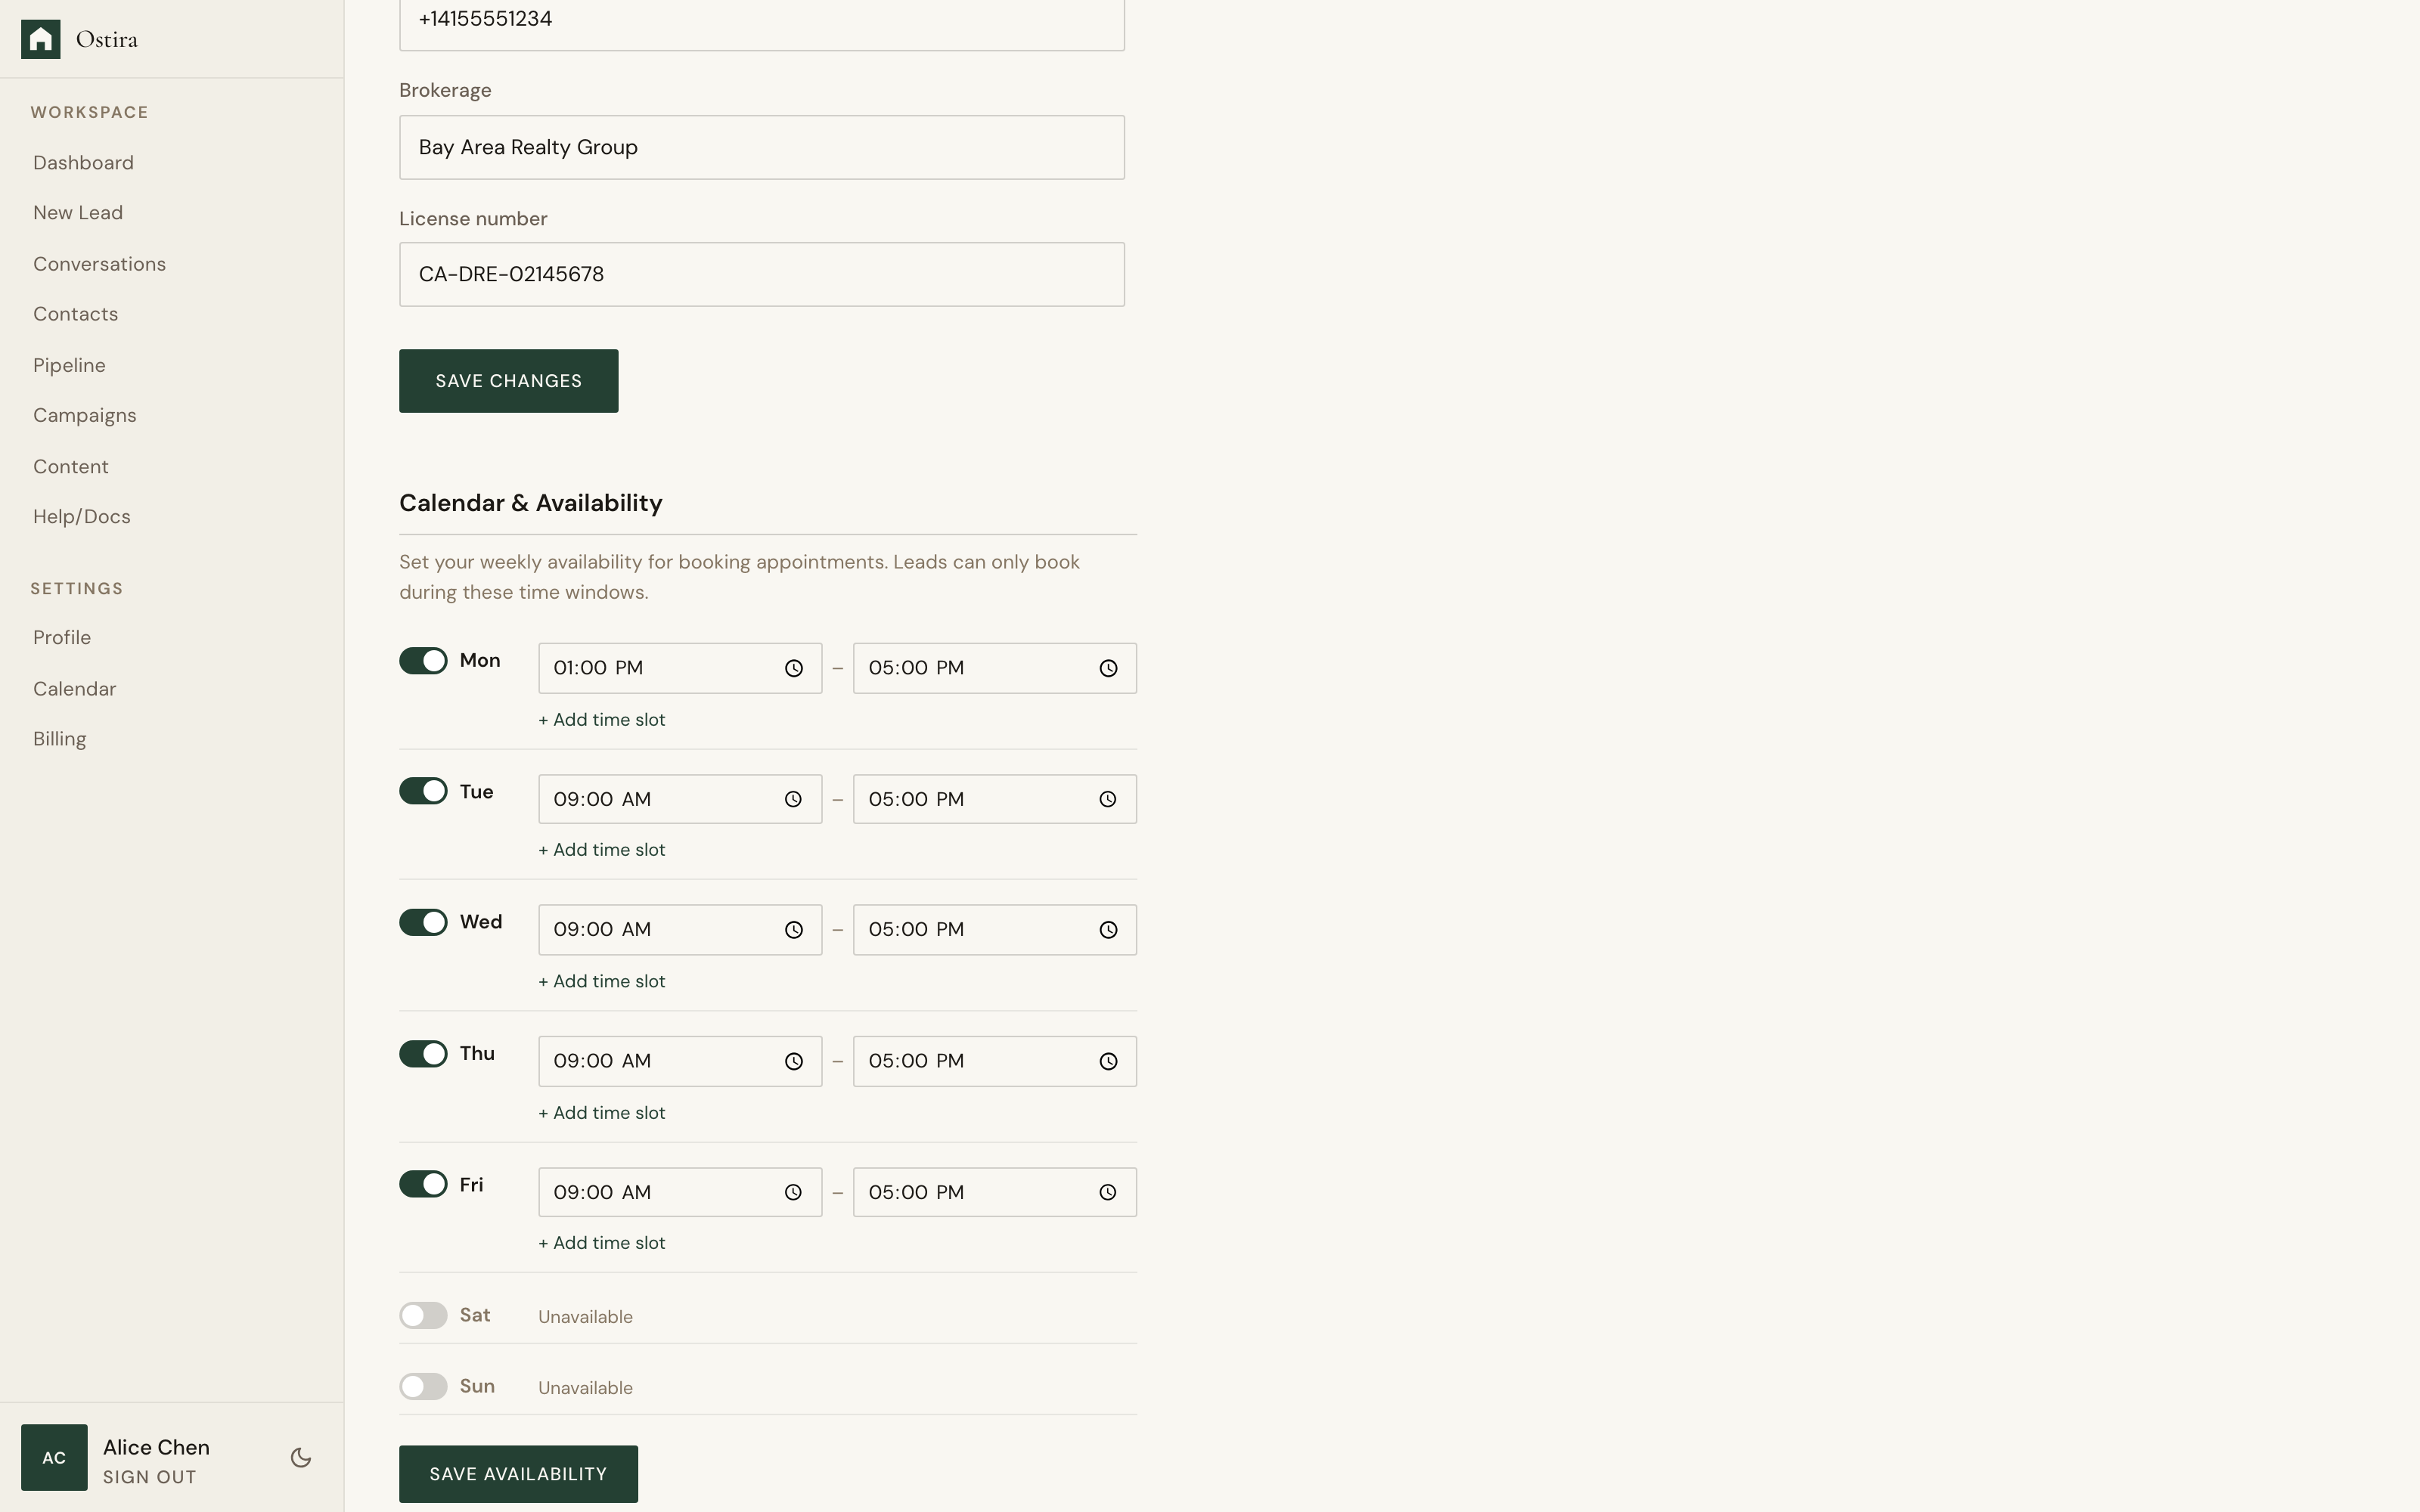The image size is (2420, 1512).
Task: Click the Ostira home logo icon
Action: [x=41, y=38]
